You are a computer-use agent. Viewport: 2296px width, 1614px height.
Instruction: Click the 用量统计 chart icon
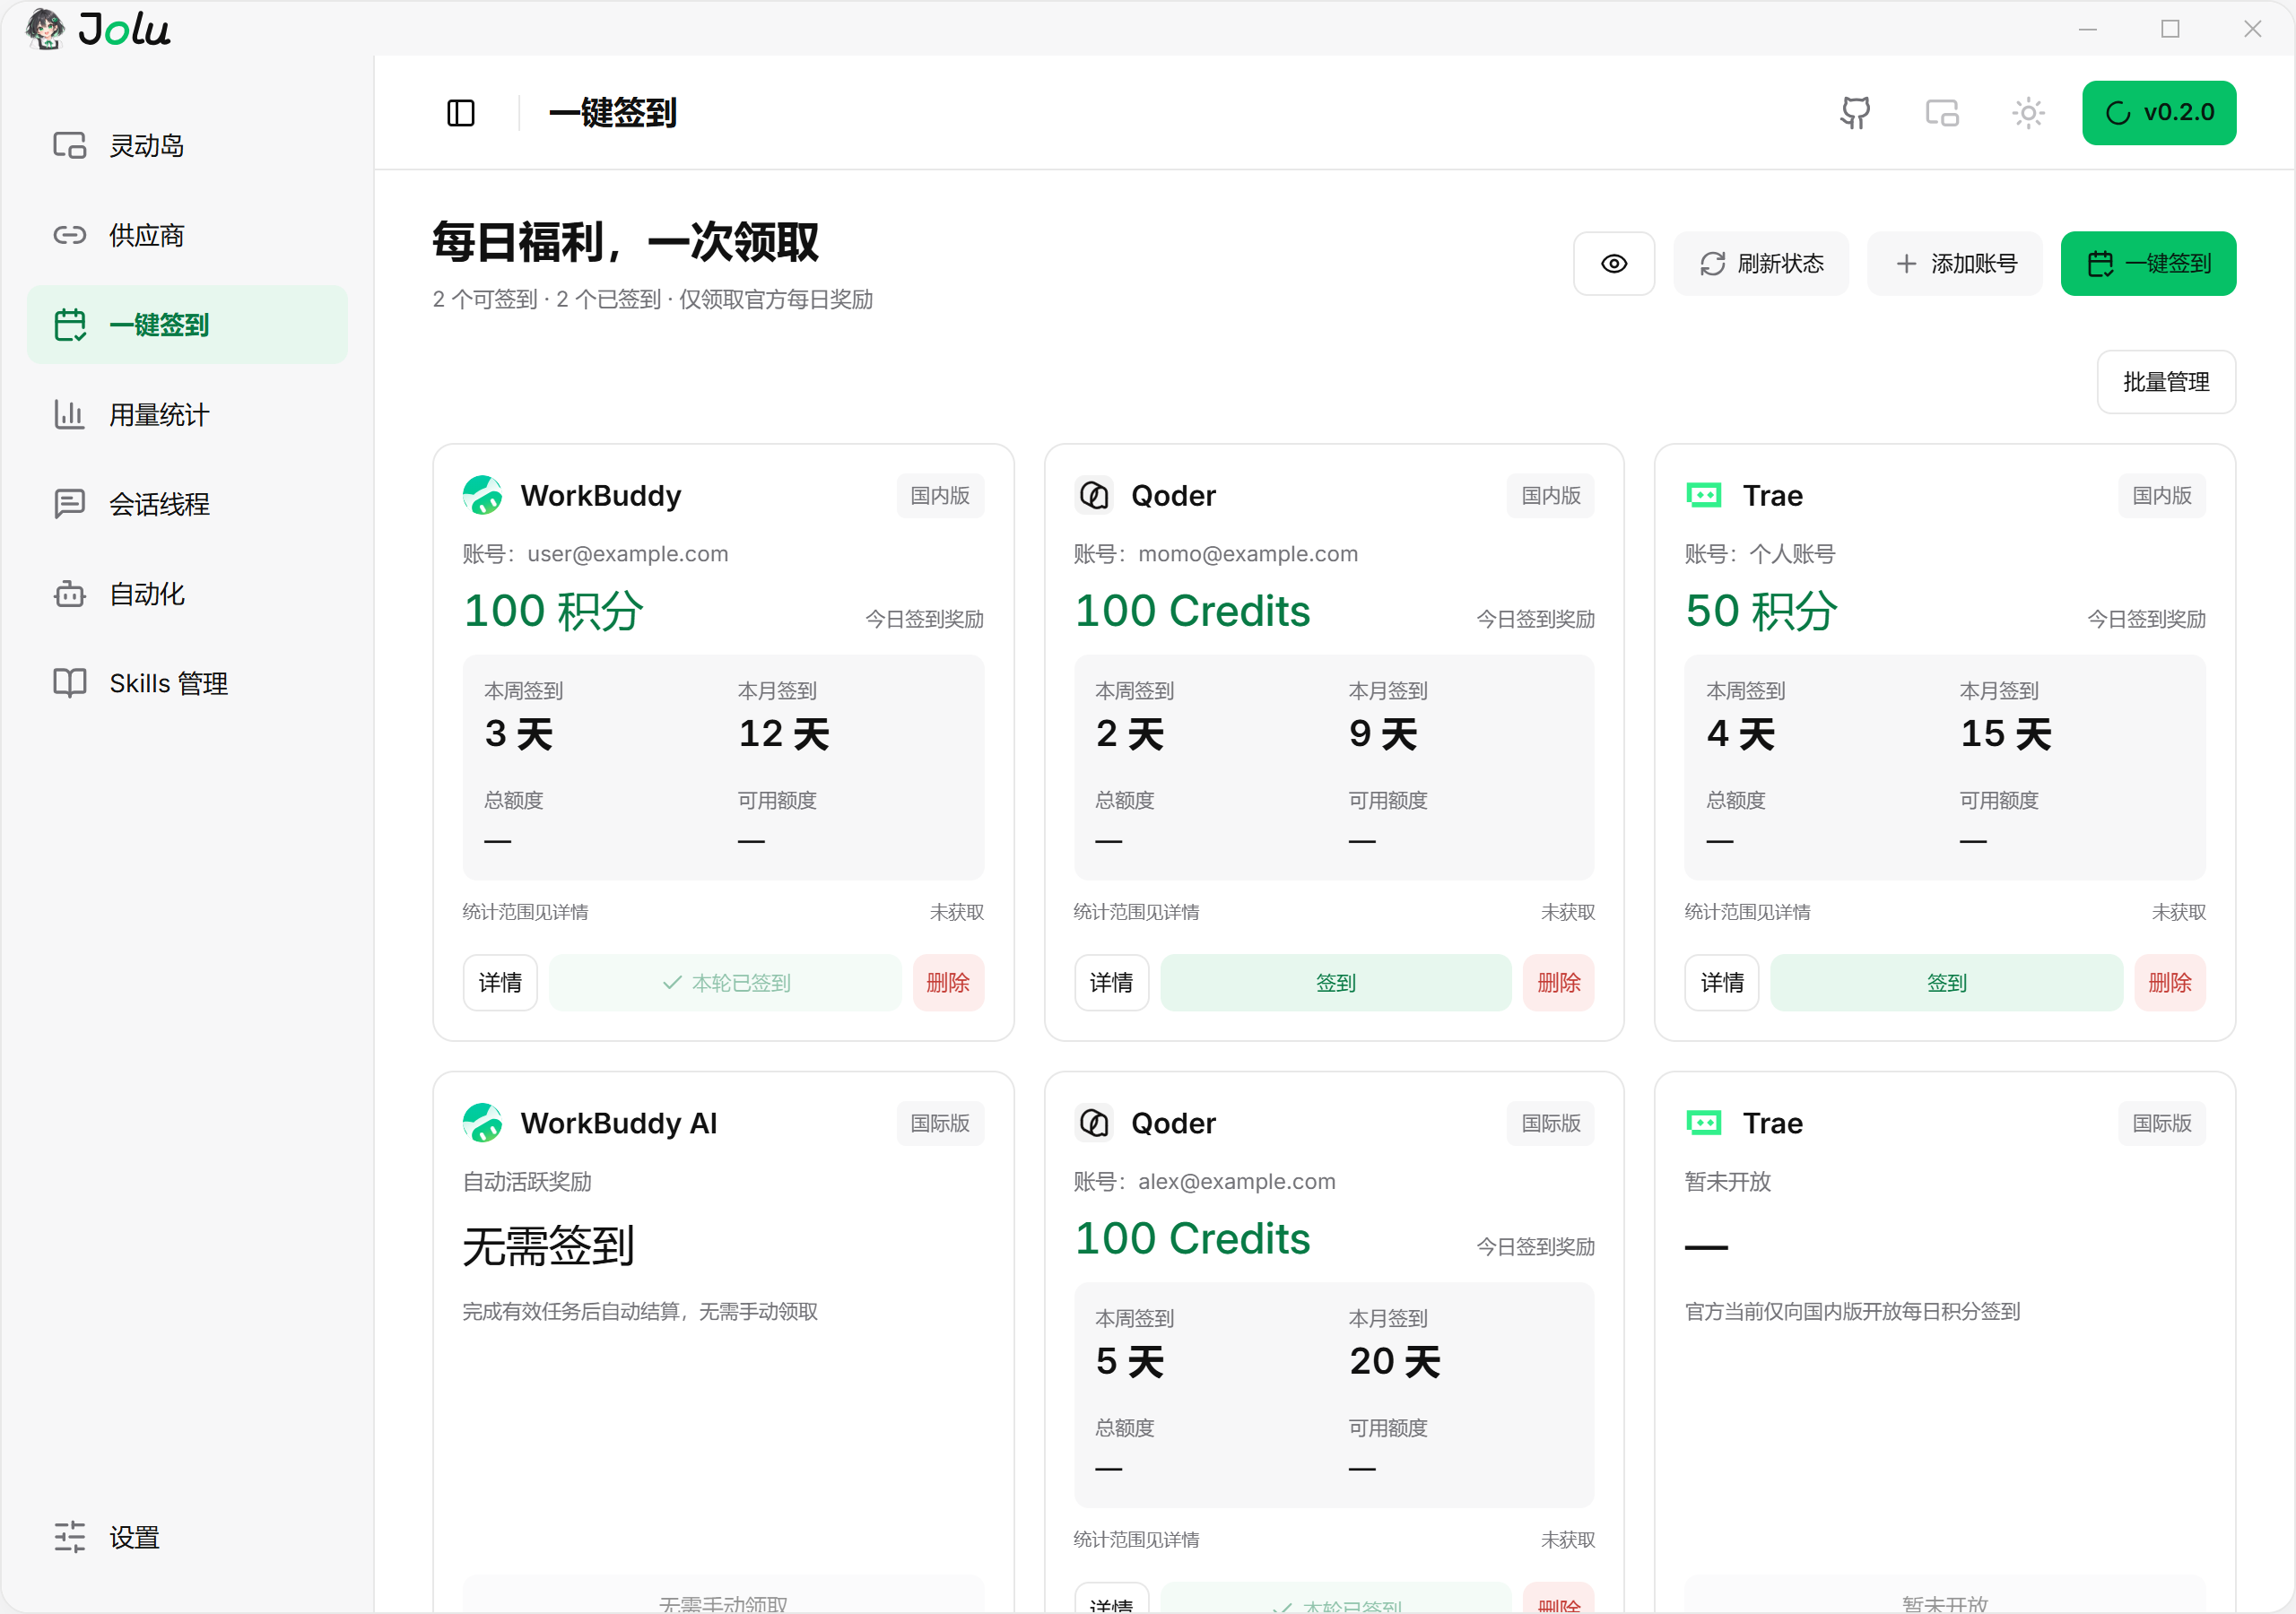(70, 414)
